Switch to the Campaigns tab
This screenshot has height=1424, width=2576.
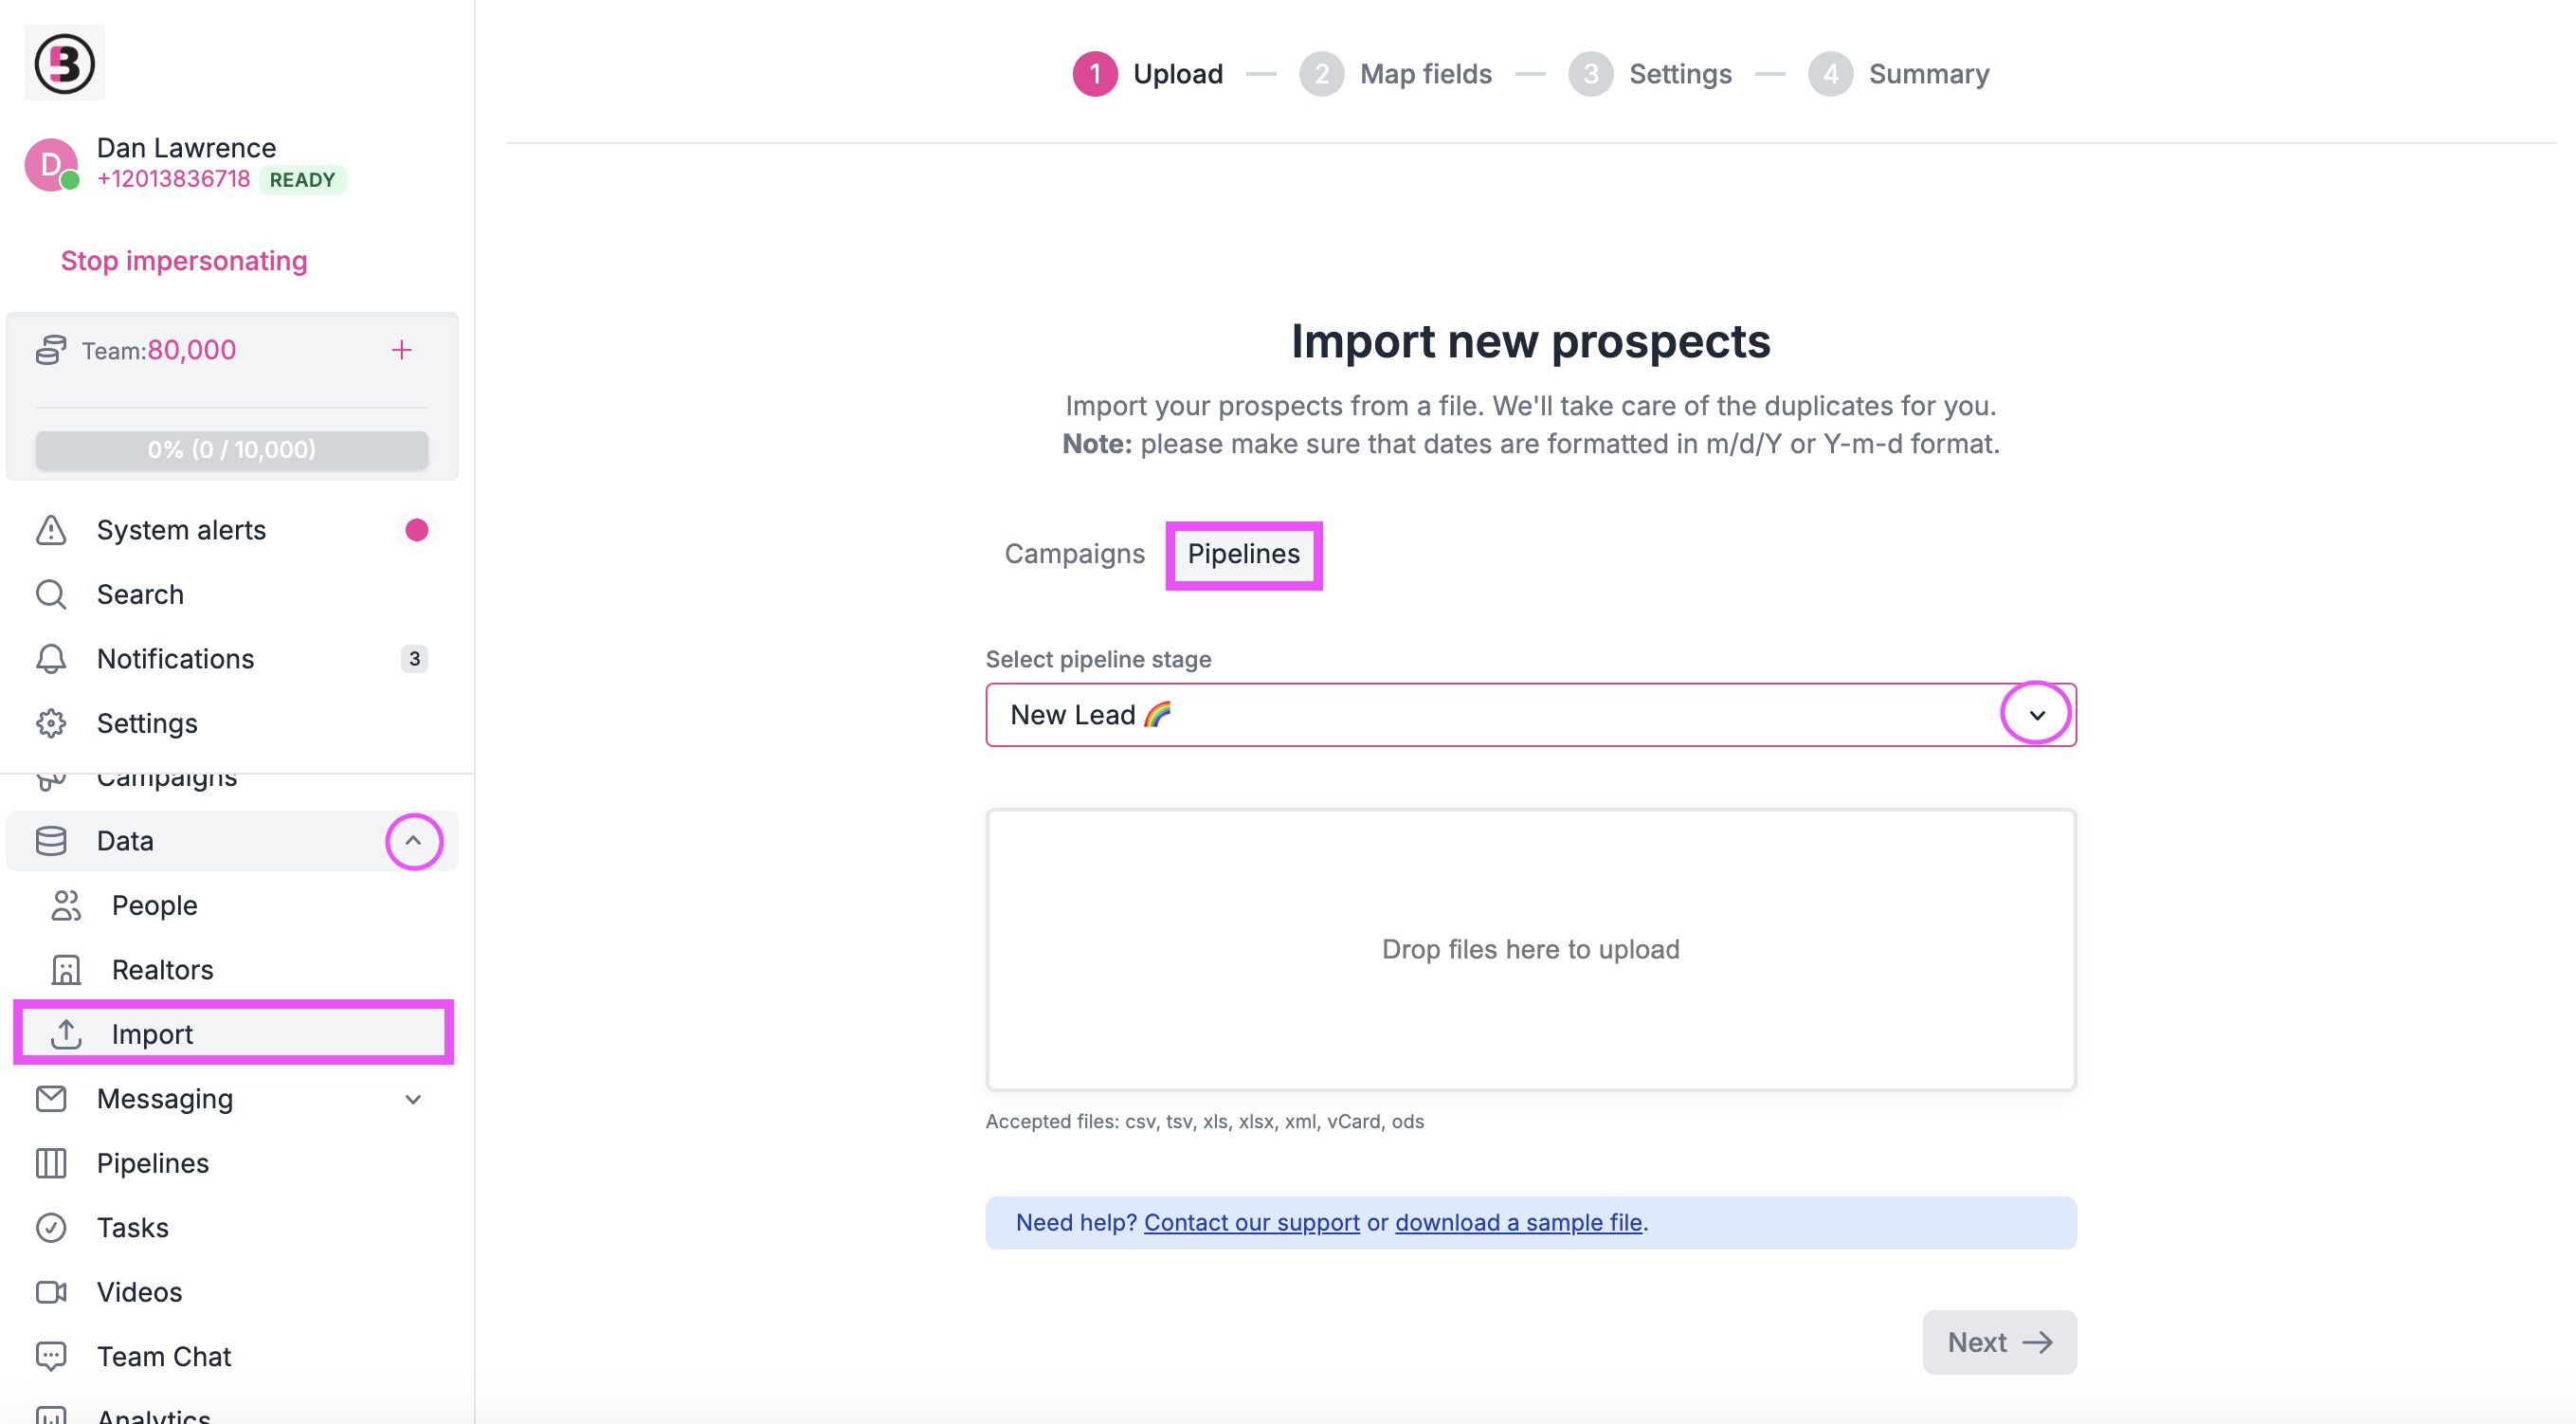(x=1074, y=554)
